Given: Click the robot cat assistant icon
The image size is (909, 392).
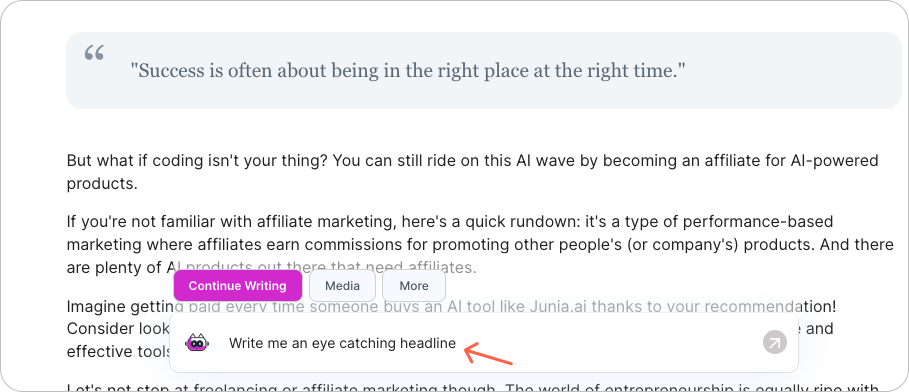Looking at the screenshot, I should pyautogui.click(x=197, y=343).
